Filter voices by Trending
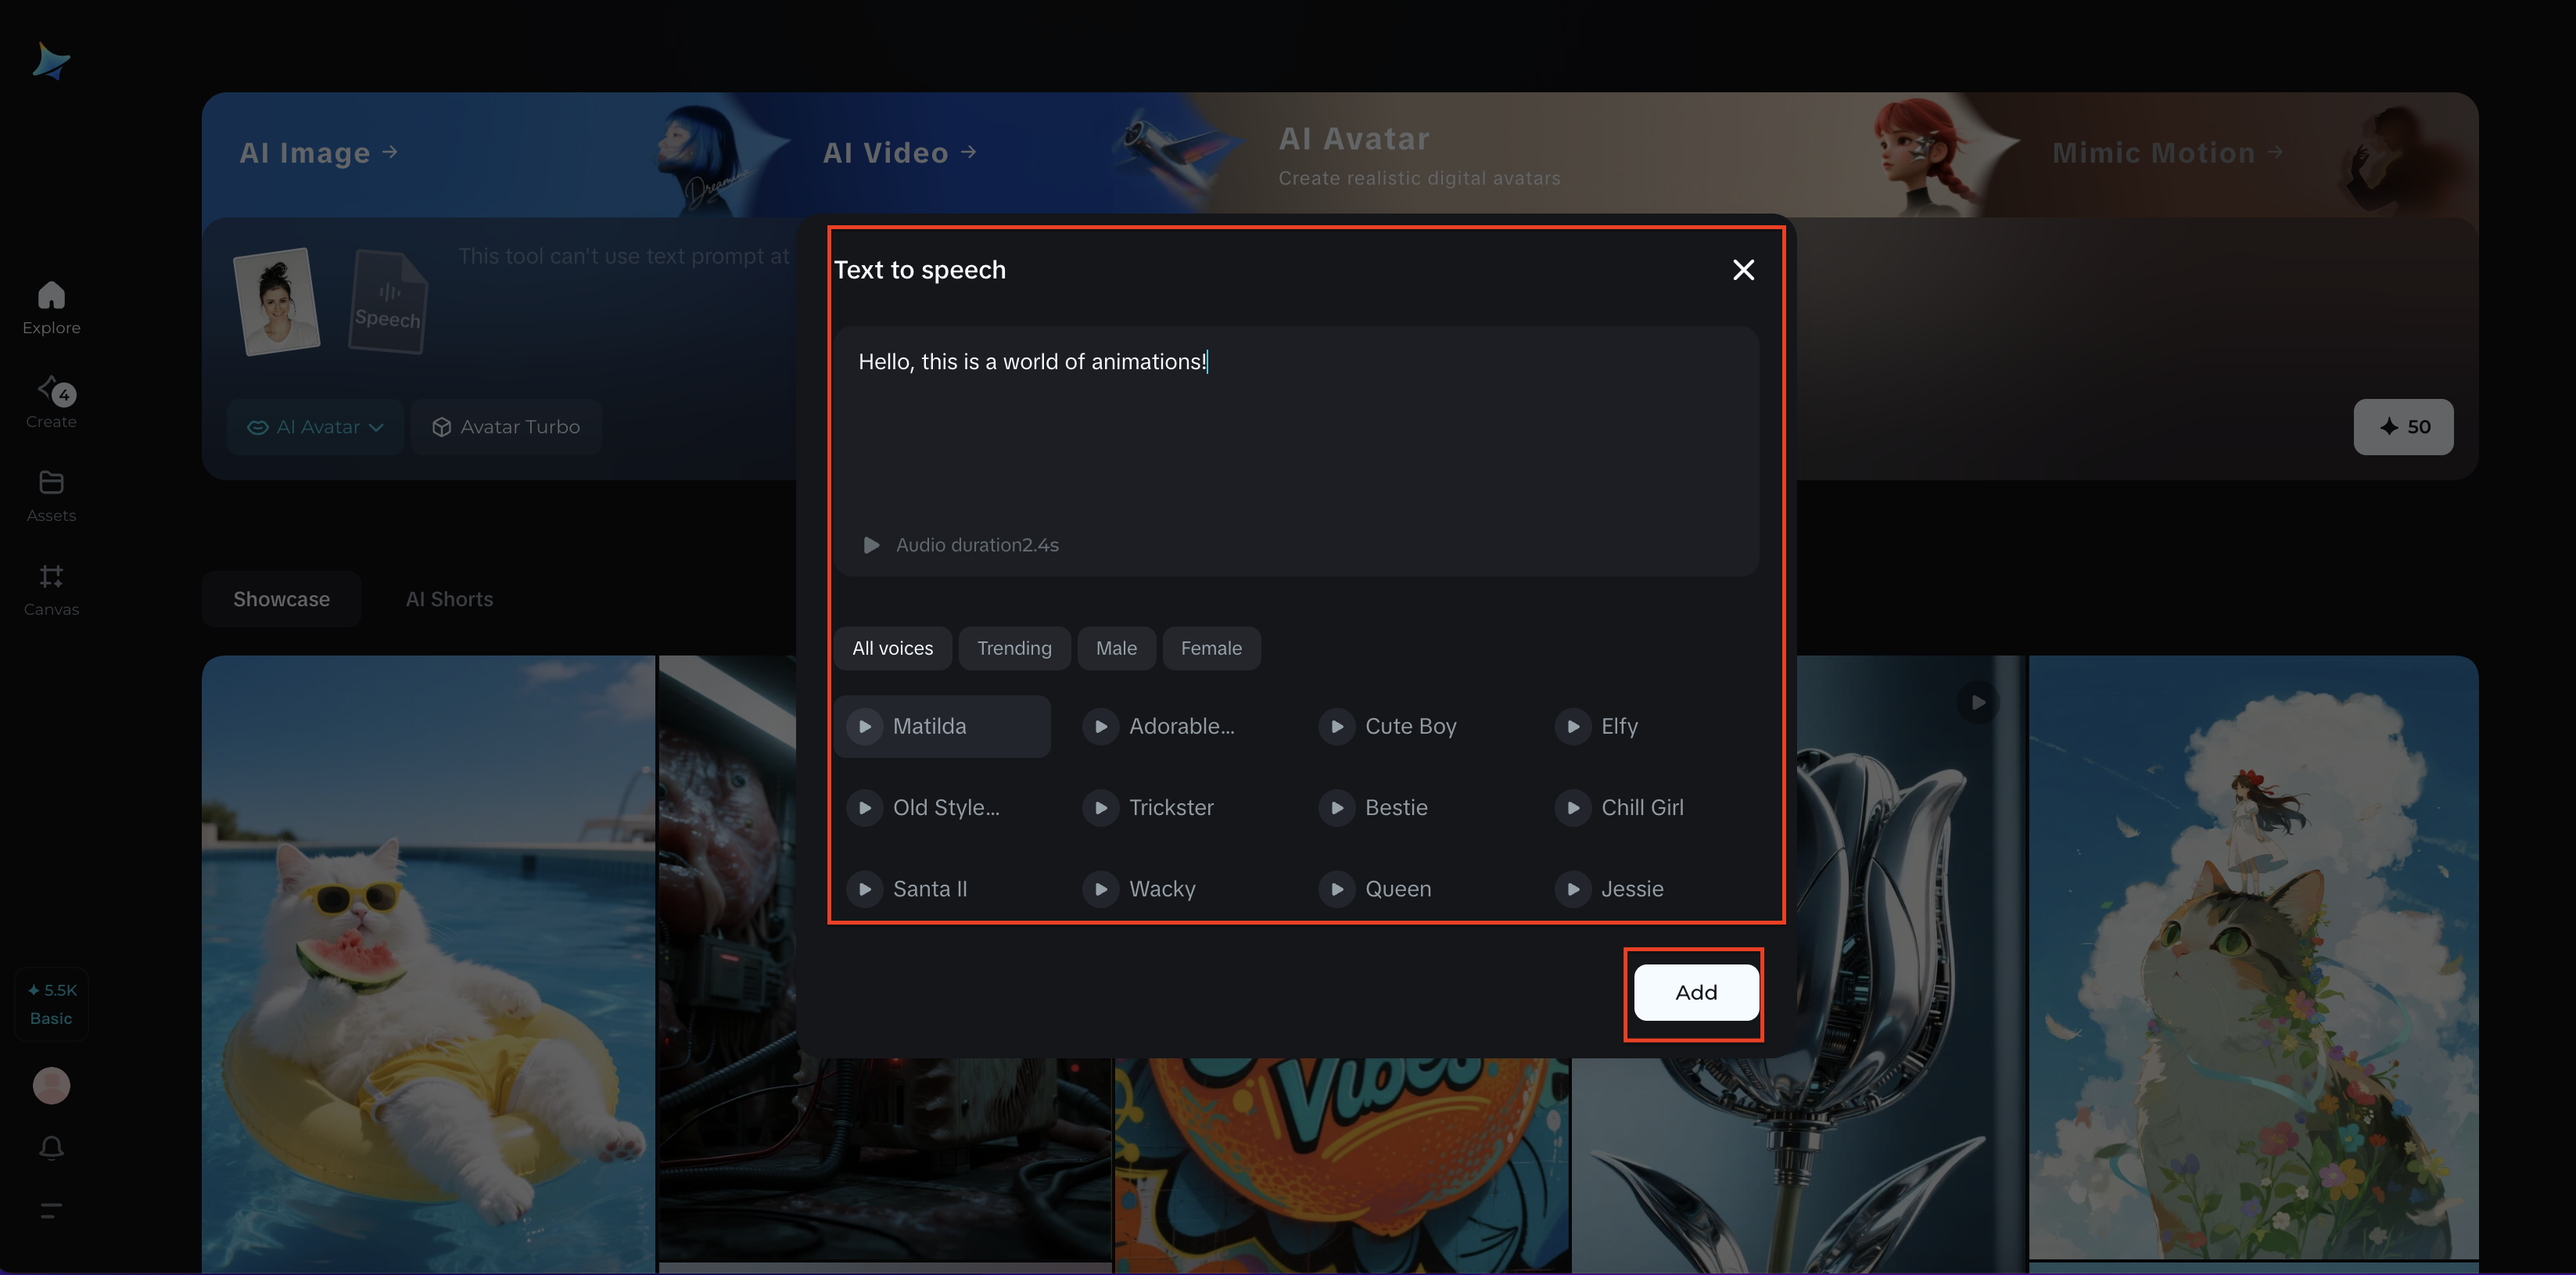This screenshot has height=1275, width=2576. 1014,648
